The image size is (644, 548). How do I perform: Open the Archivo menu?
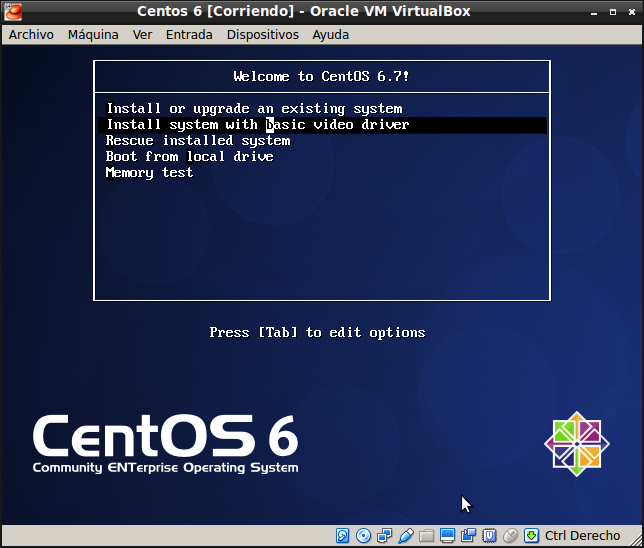(x=31, y=34)
